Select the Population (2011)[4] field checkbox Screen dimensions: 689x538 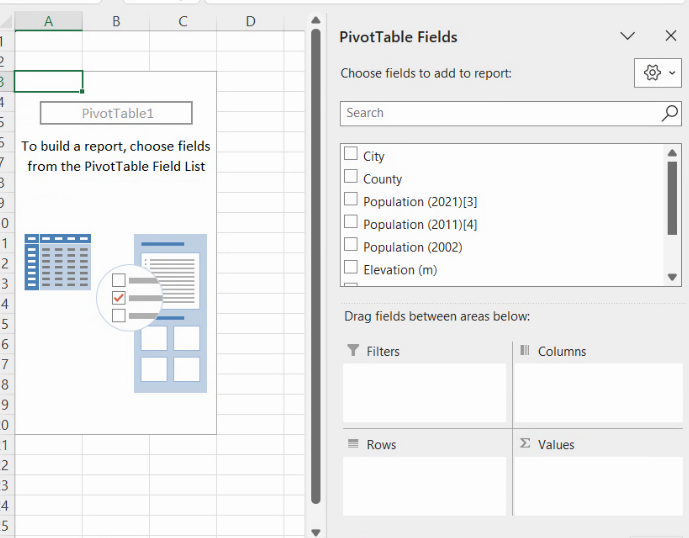[351, 223]
